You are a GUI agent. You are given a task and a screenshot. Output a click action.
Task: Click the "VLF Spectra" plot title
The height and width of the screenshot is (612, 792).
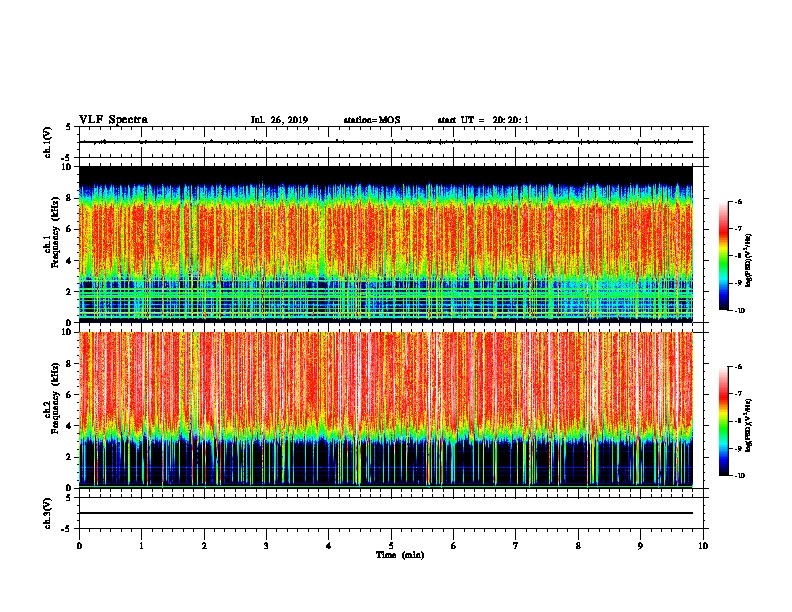[113, 120]
